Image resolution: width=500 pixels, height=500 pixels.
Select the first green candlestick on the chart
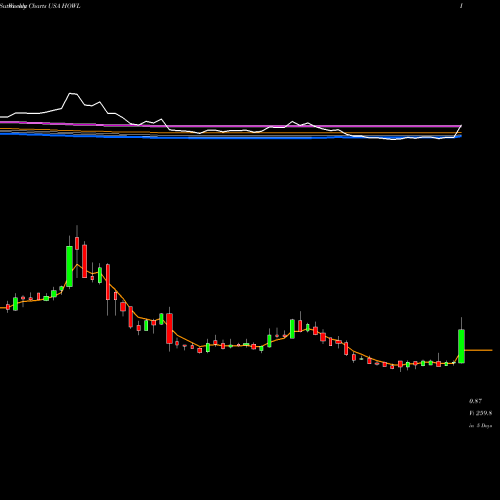pyautogui.click(x=15, y=304)
